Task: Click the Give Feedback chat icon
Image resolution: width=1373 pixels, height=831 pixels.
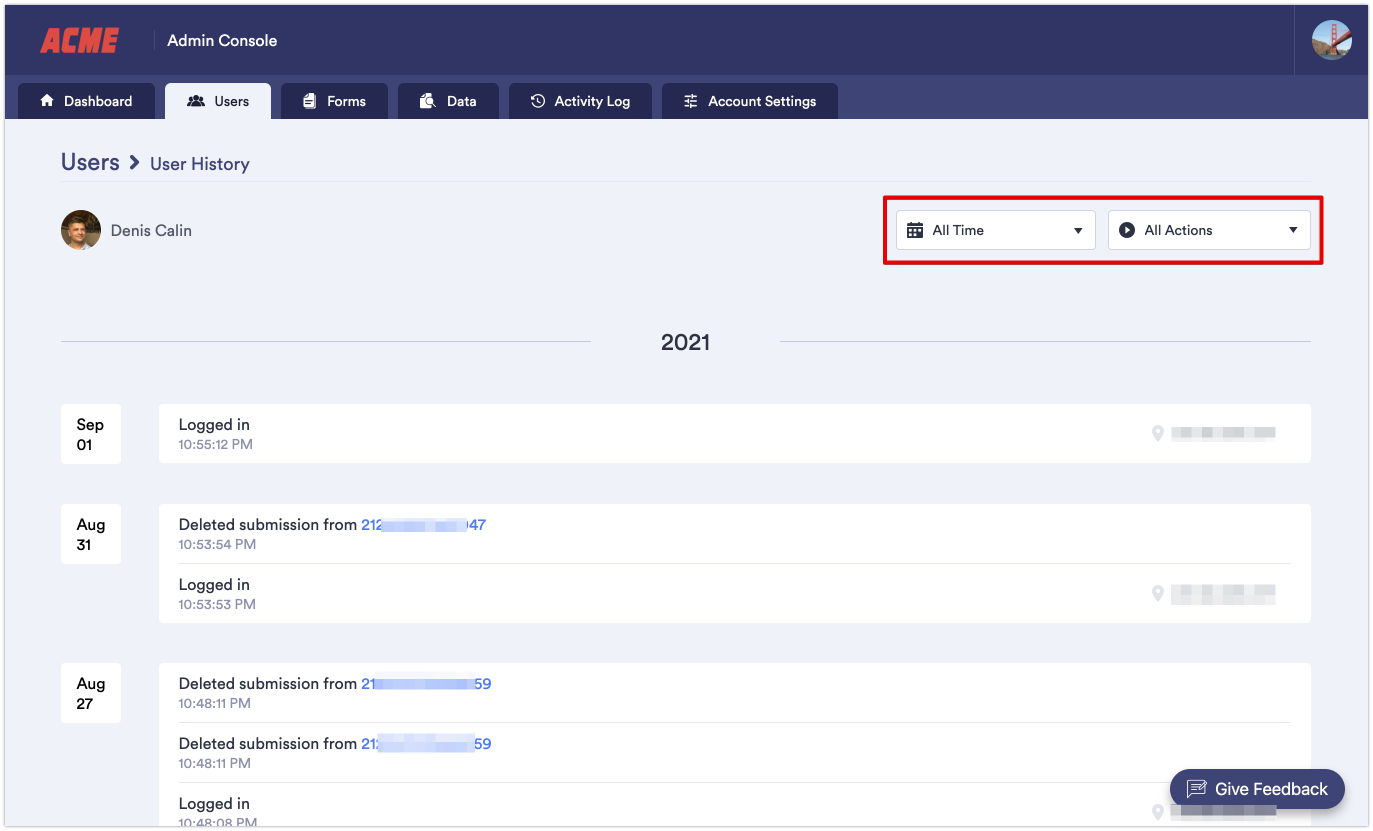Action: click(x=1196, y=789)
